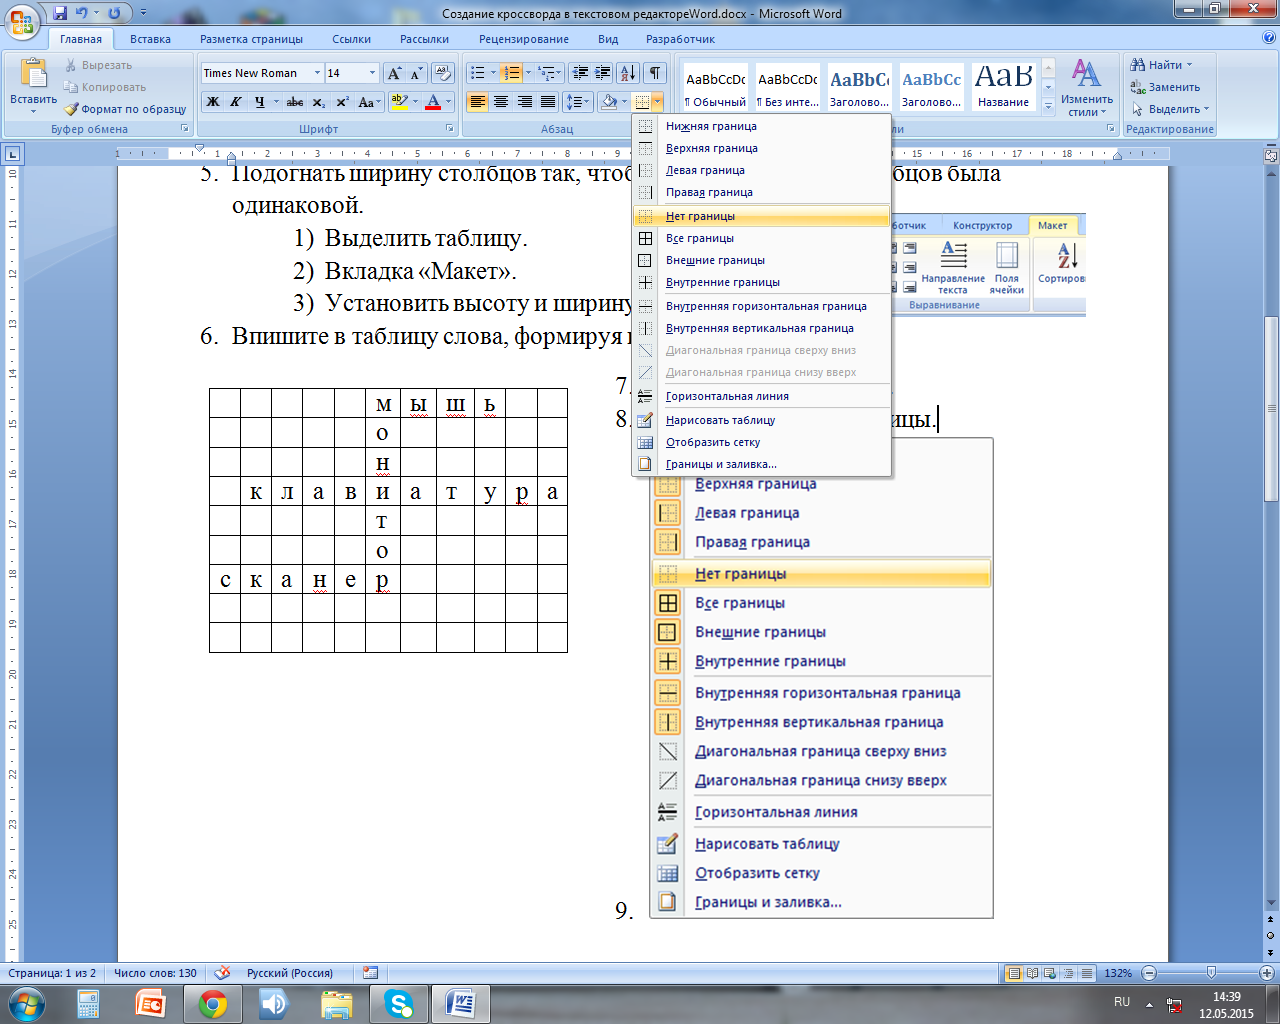Click the Заменить button
Screen dimensions: 1280x1024
click(x=1165, y=87)
